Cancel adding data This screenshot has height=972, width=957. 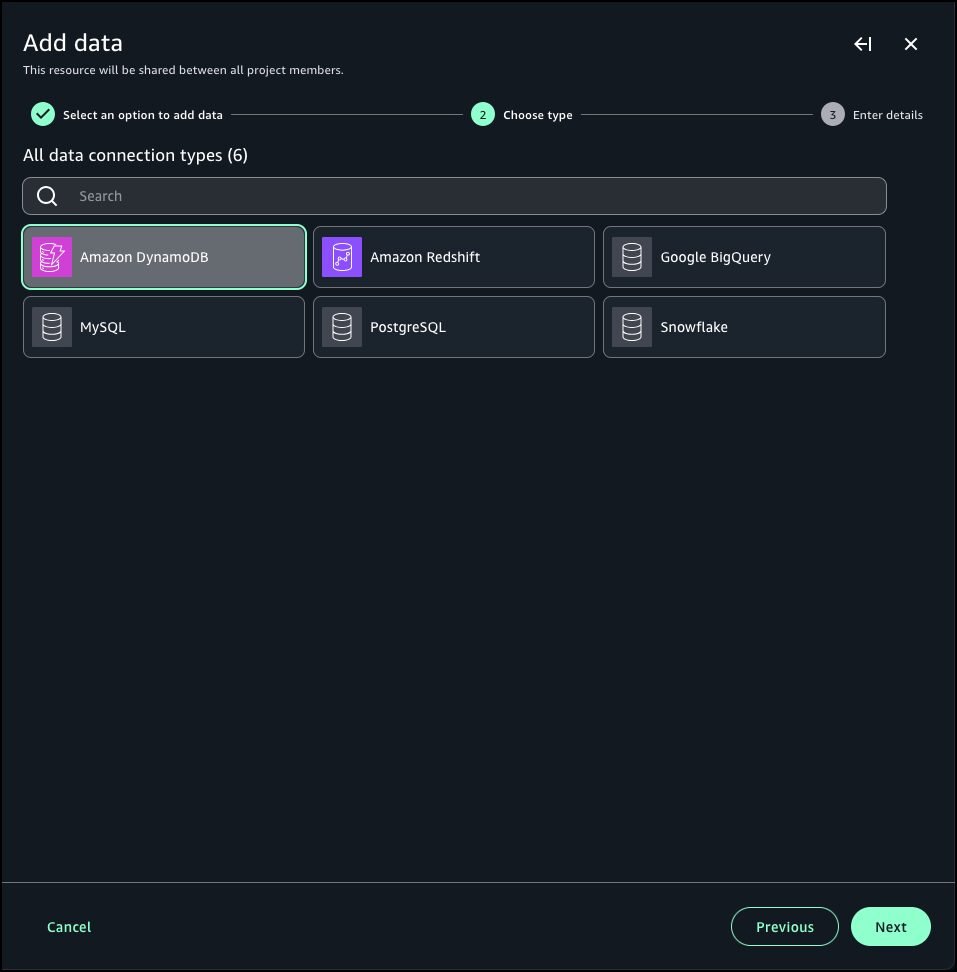(69, 927)
